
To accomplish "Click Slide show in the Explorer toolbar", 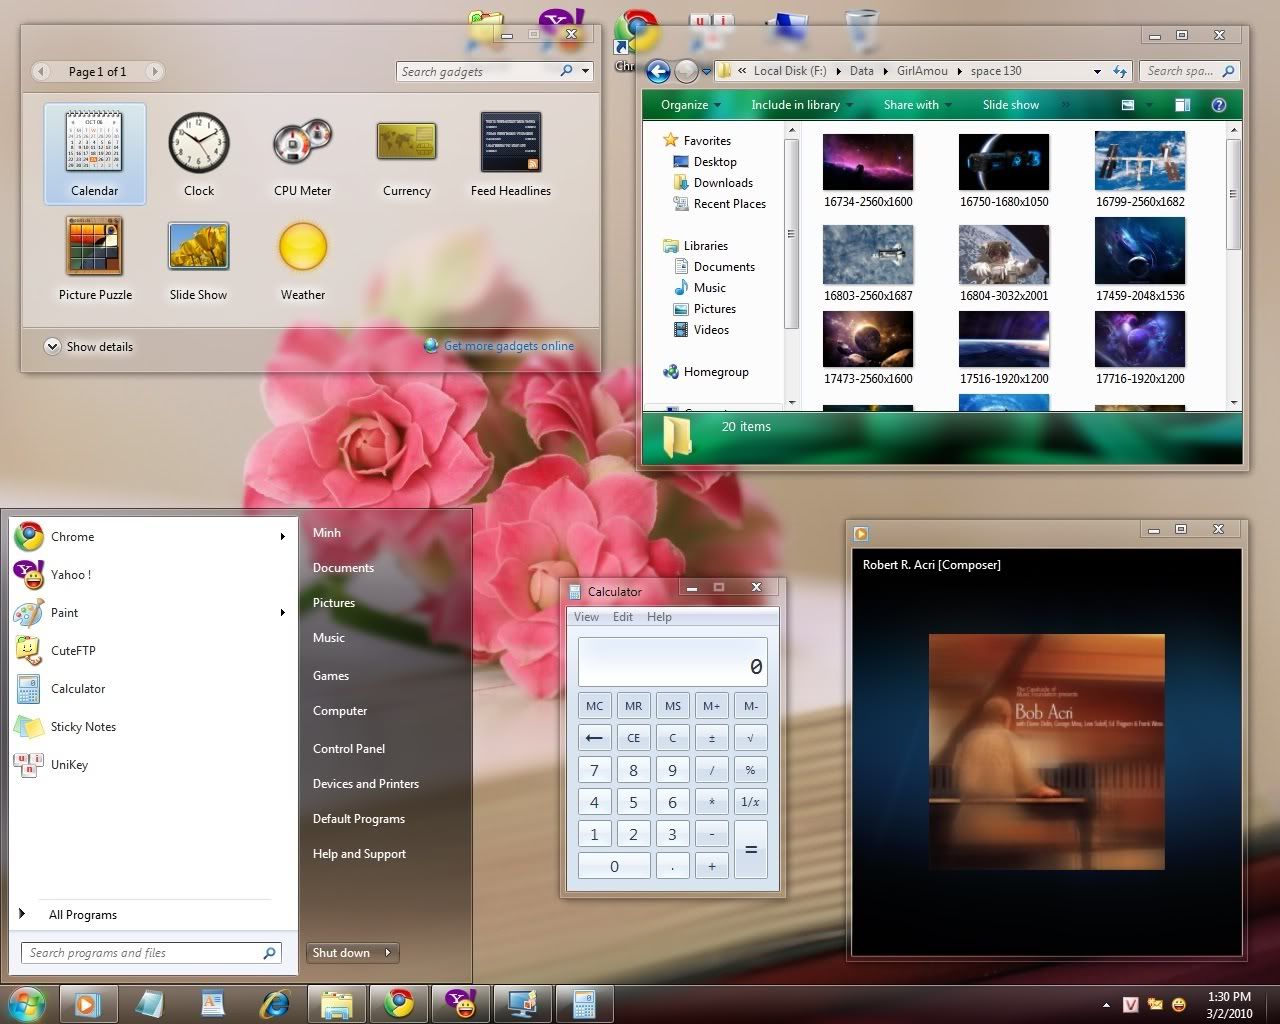I will pos(1010,105).
